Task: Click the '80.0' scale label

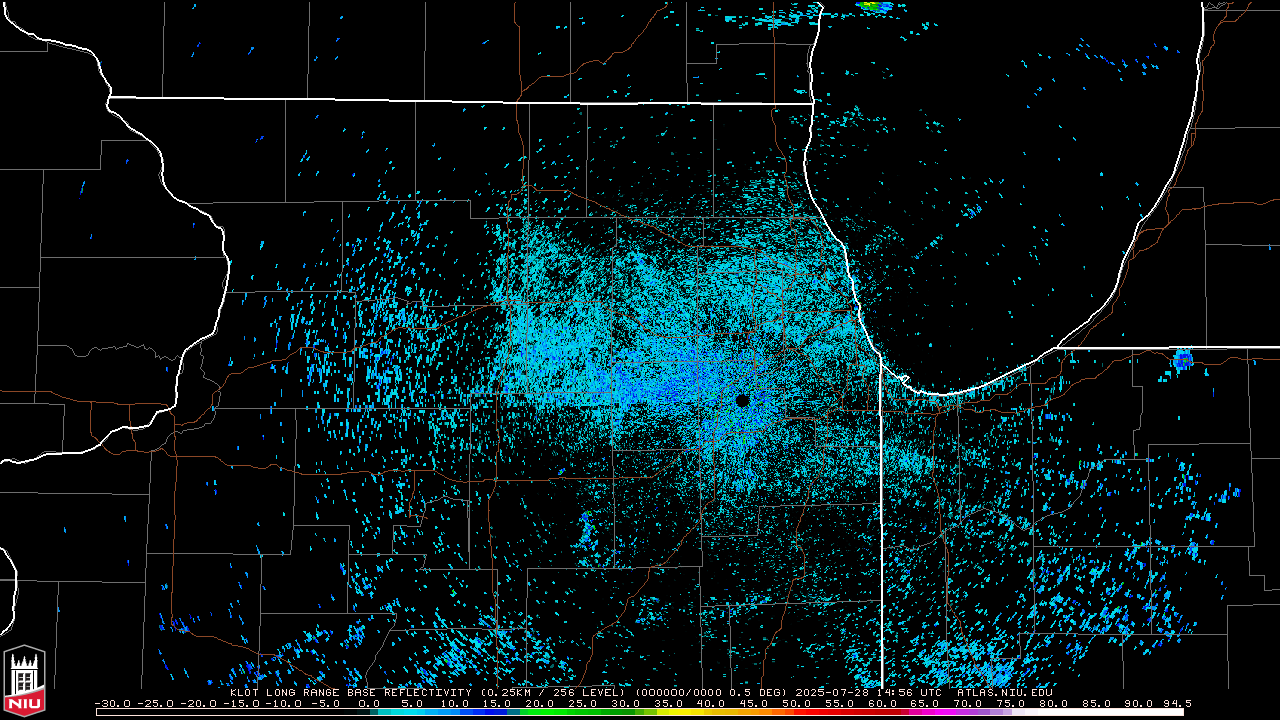Action: point(1055,703)
